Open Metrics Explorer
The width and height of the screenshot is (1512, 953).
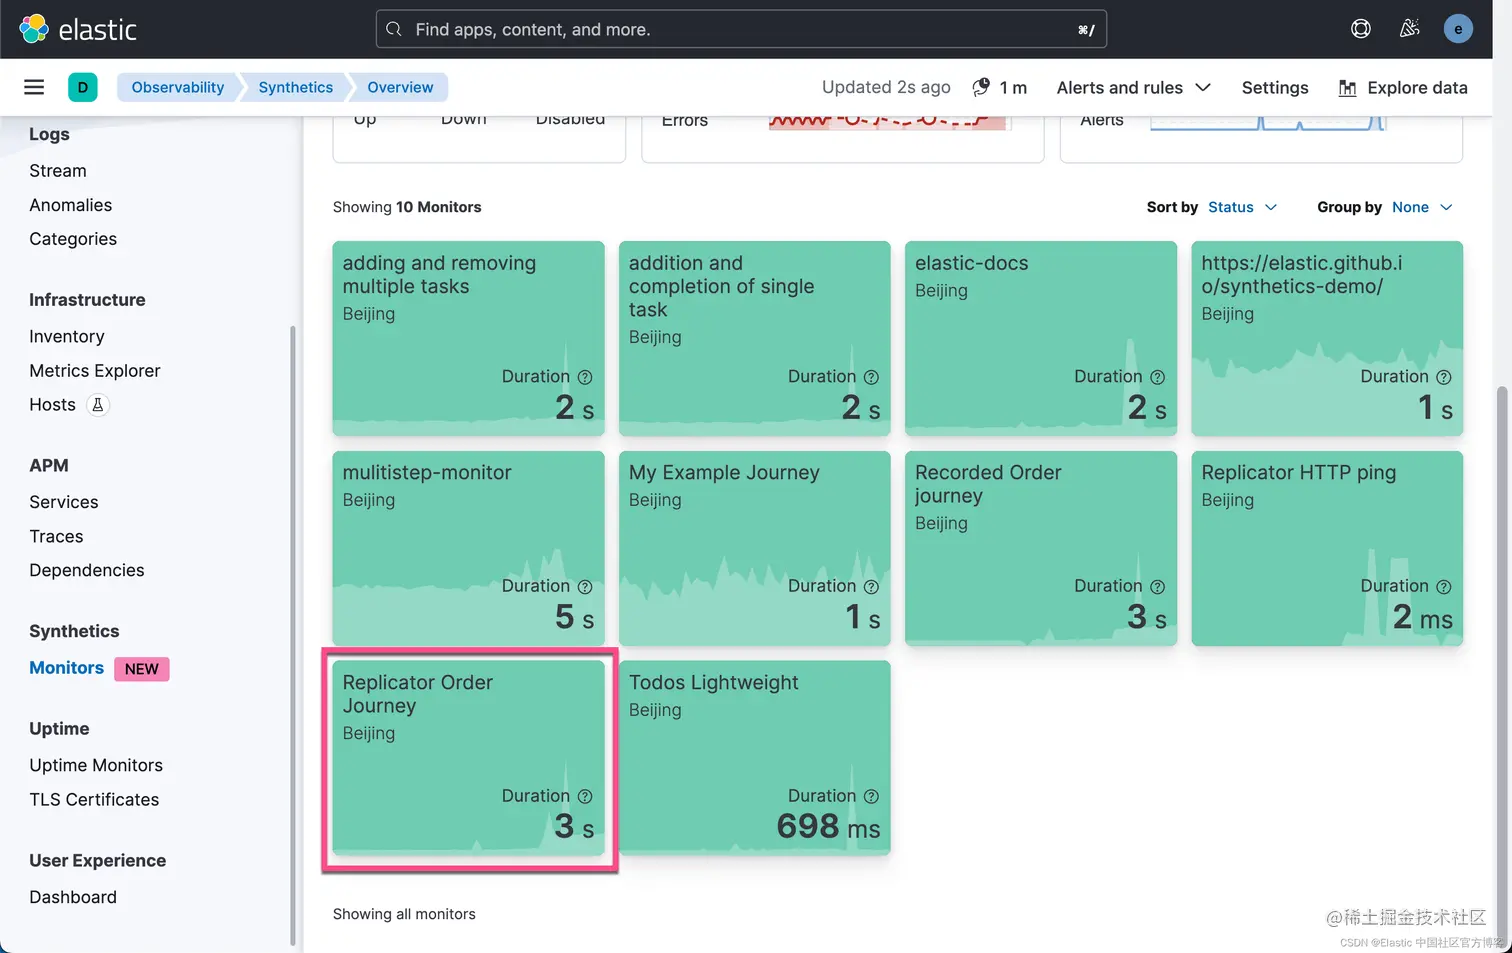click(95, 371)
